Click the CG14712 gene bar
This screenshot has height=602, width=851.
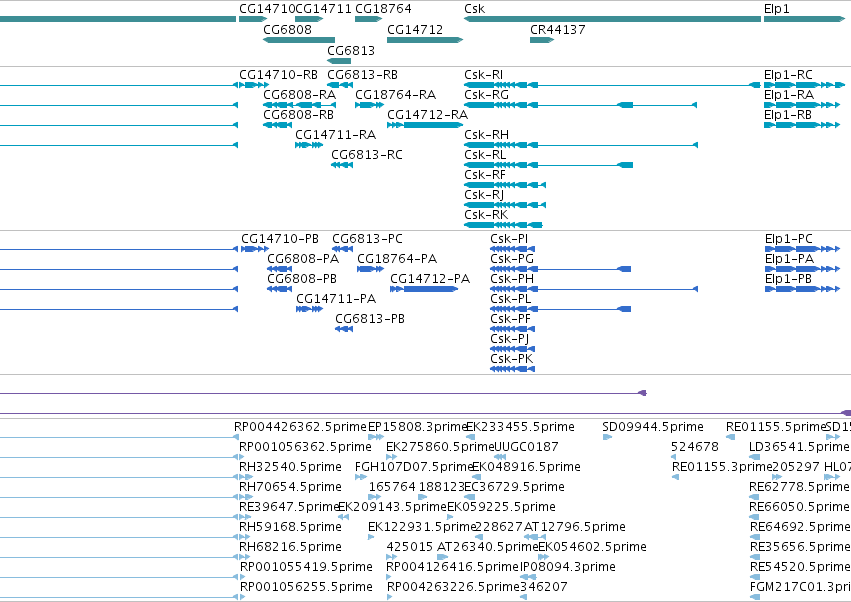click(x=425, y=40)
